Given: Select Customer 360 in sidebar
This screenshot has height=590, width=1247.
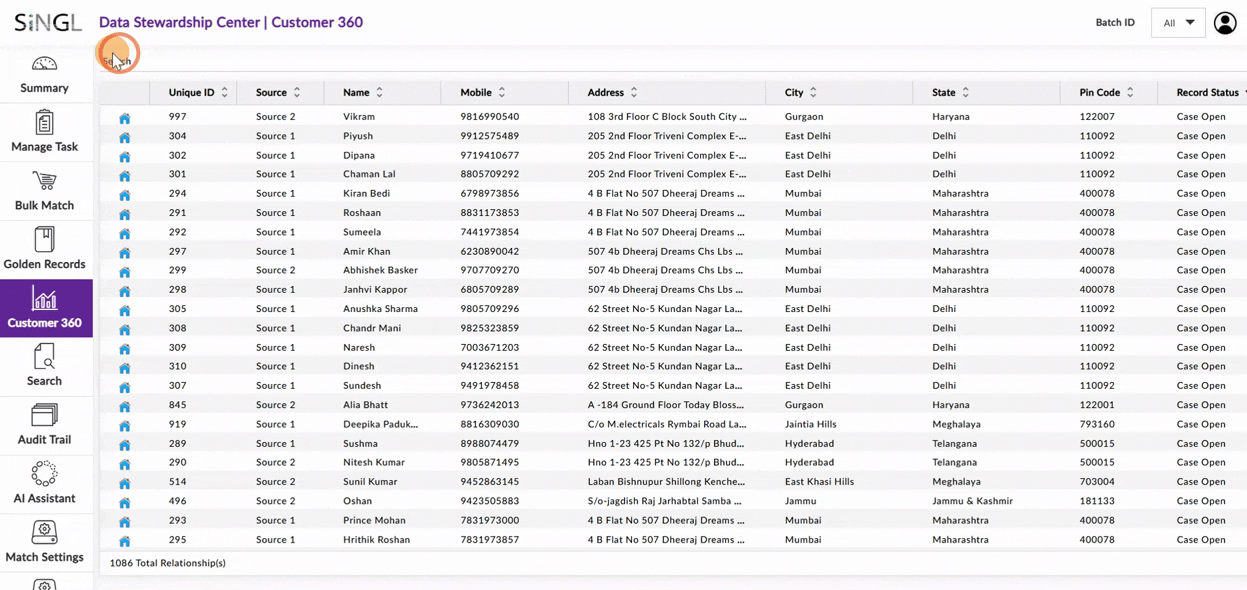Looking at the screenshot, I should [x=45, y=309].
